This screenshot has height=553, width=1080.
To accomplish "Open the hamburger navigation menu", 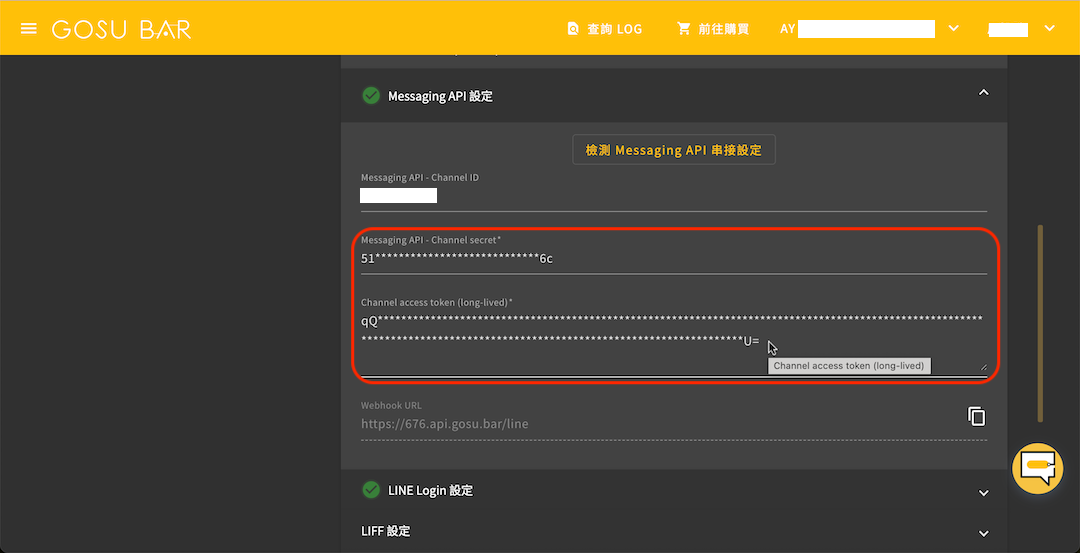I will [x=28, y=29].
